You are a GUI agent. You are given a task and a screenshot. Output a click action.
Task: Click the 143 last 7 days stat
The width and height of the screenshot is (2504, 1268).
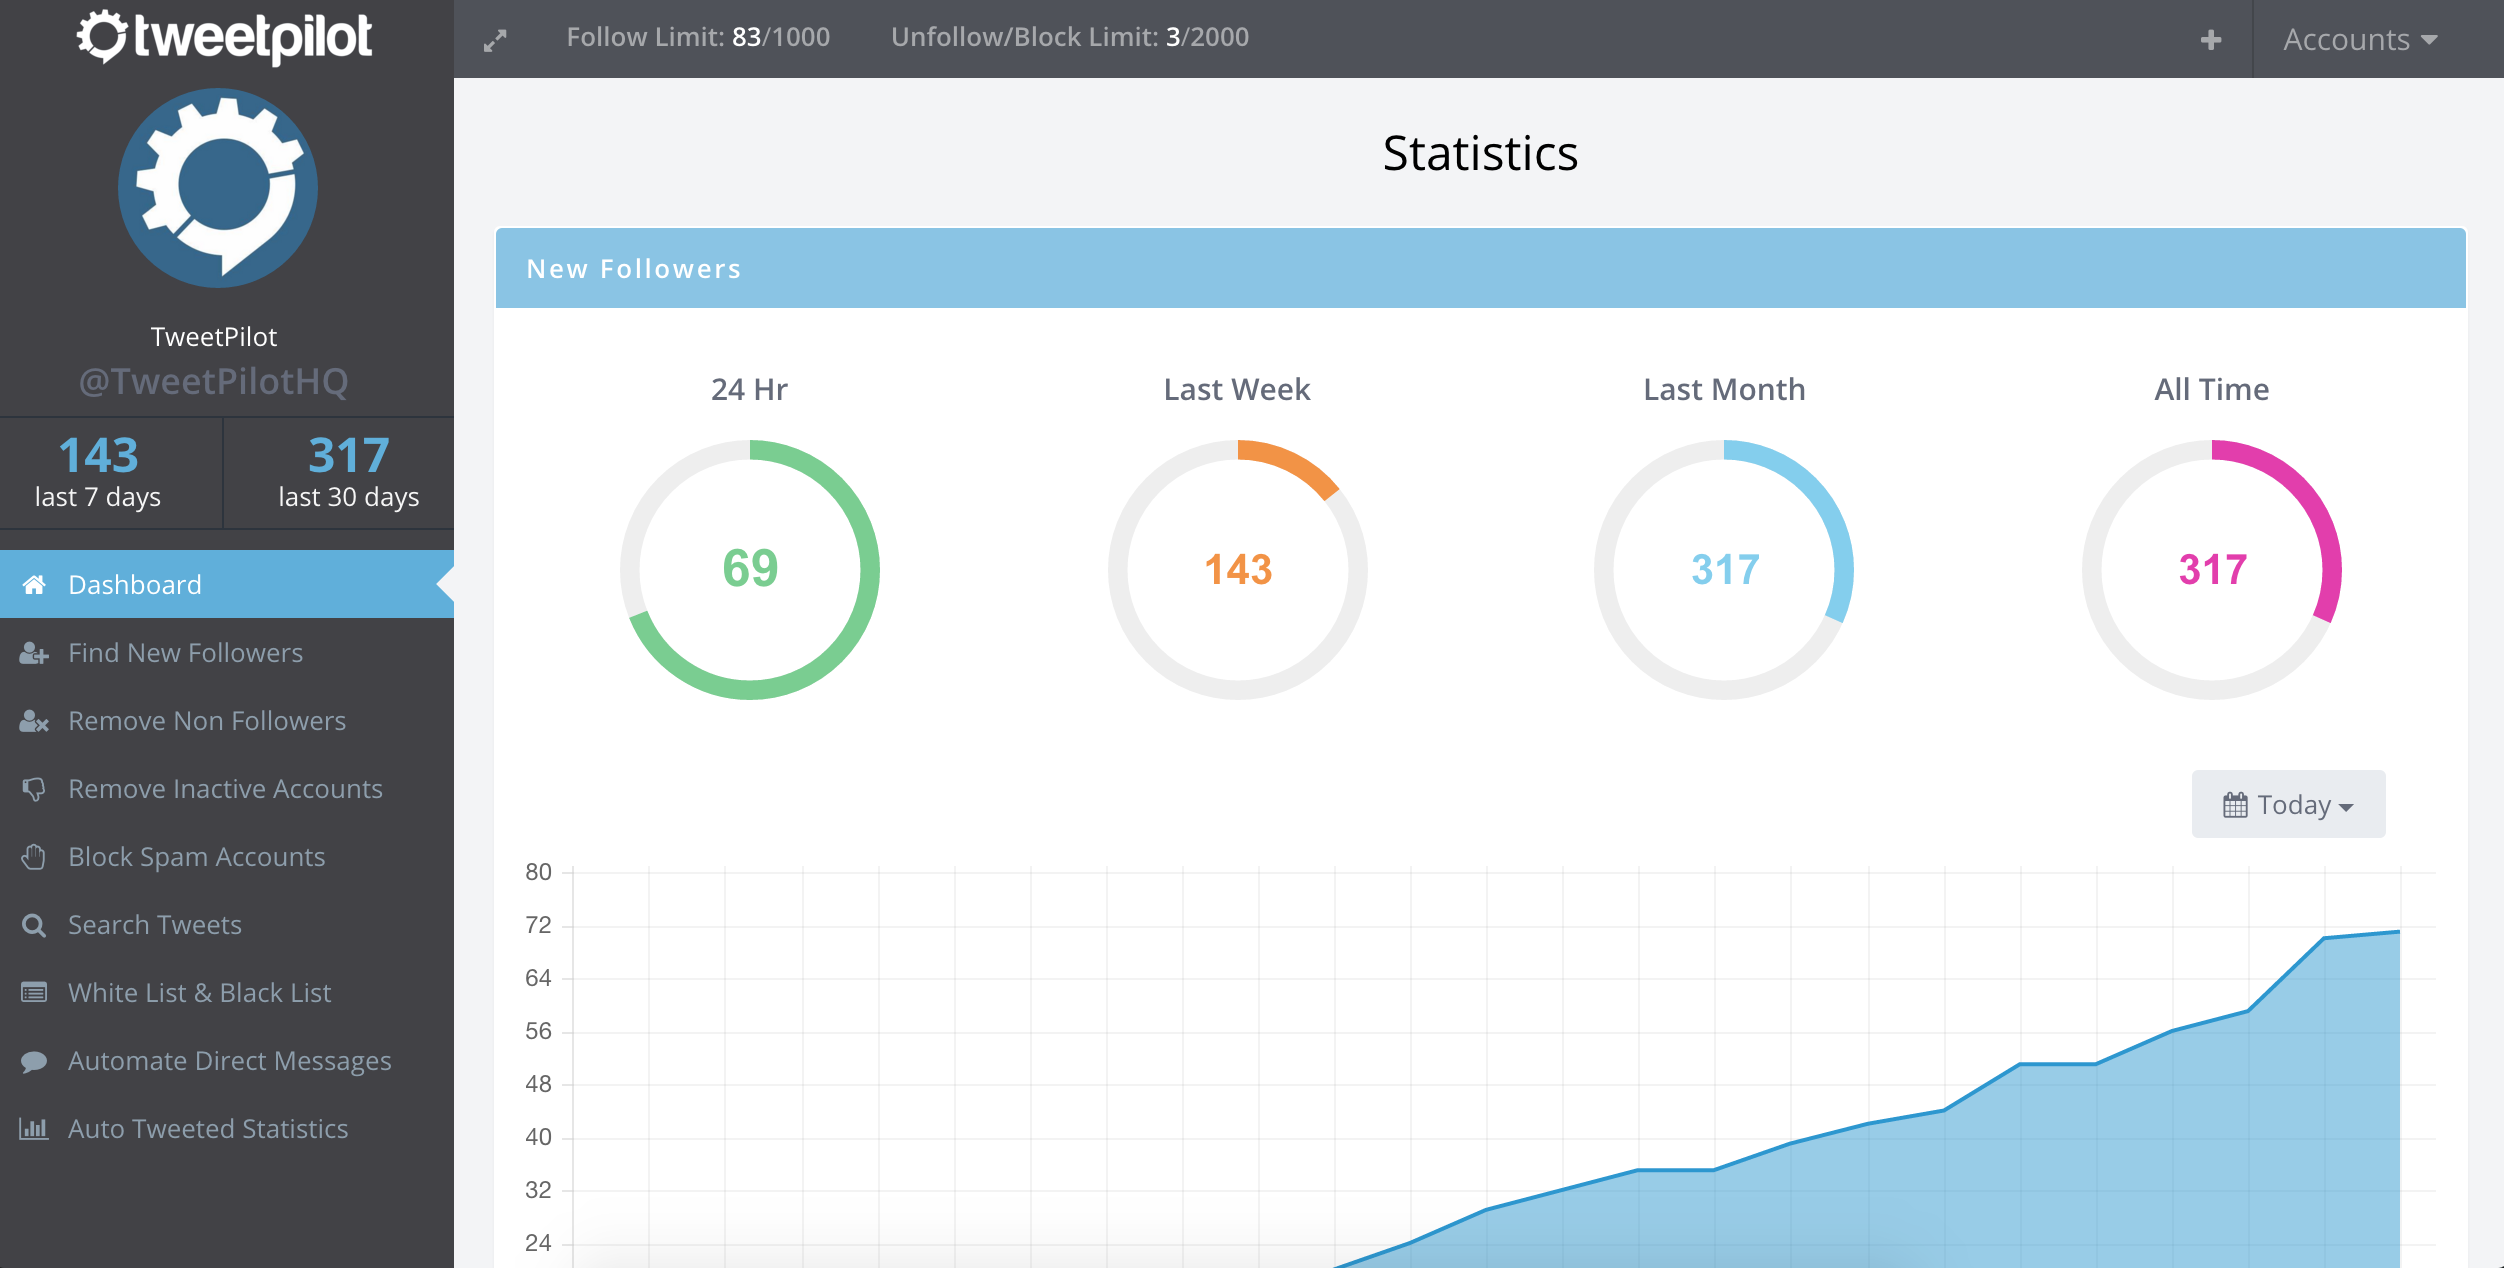coord(98,472)
